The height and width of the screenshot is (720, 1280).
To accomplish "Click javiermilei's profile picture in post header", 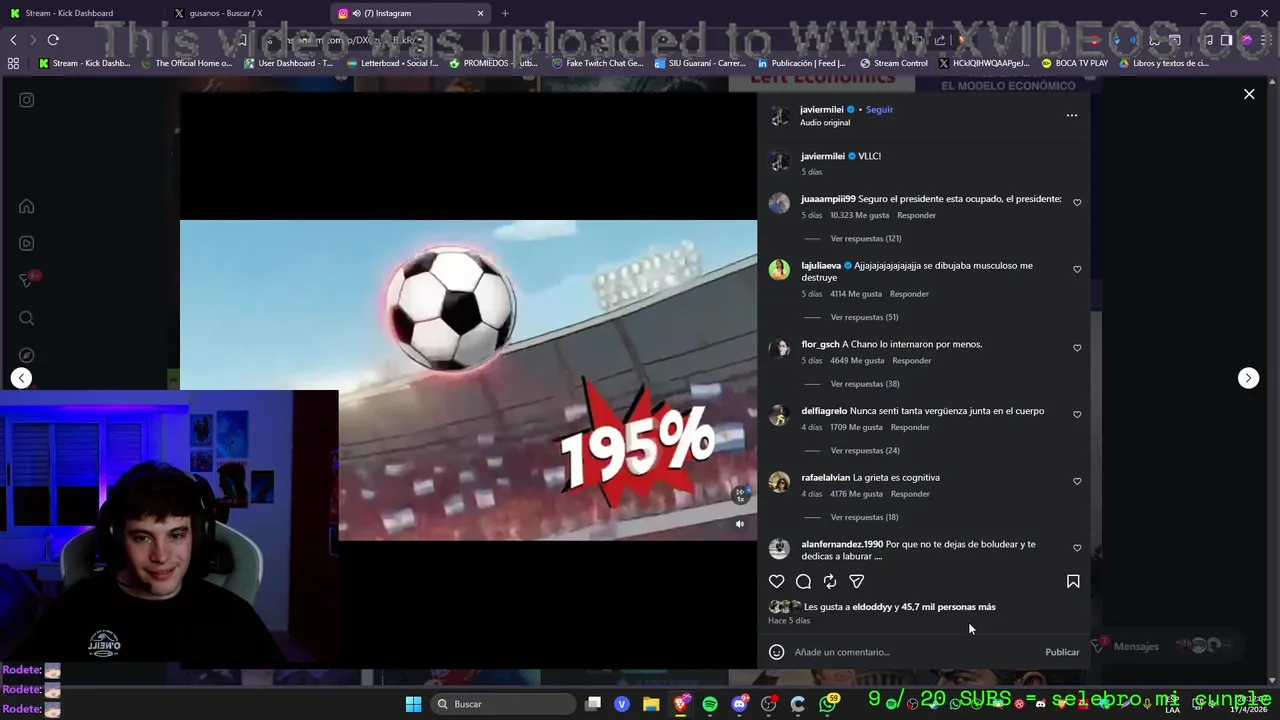I will (x=779, y=116).
